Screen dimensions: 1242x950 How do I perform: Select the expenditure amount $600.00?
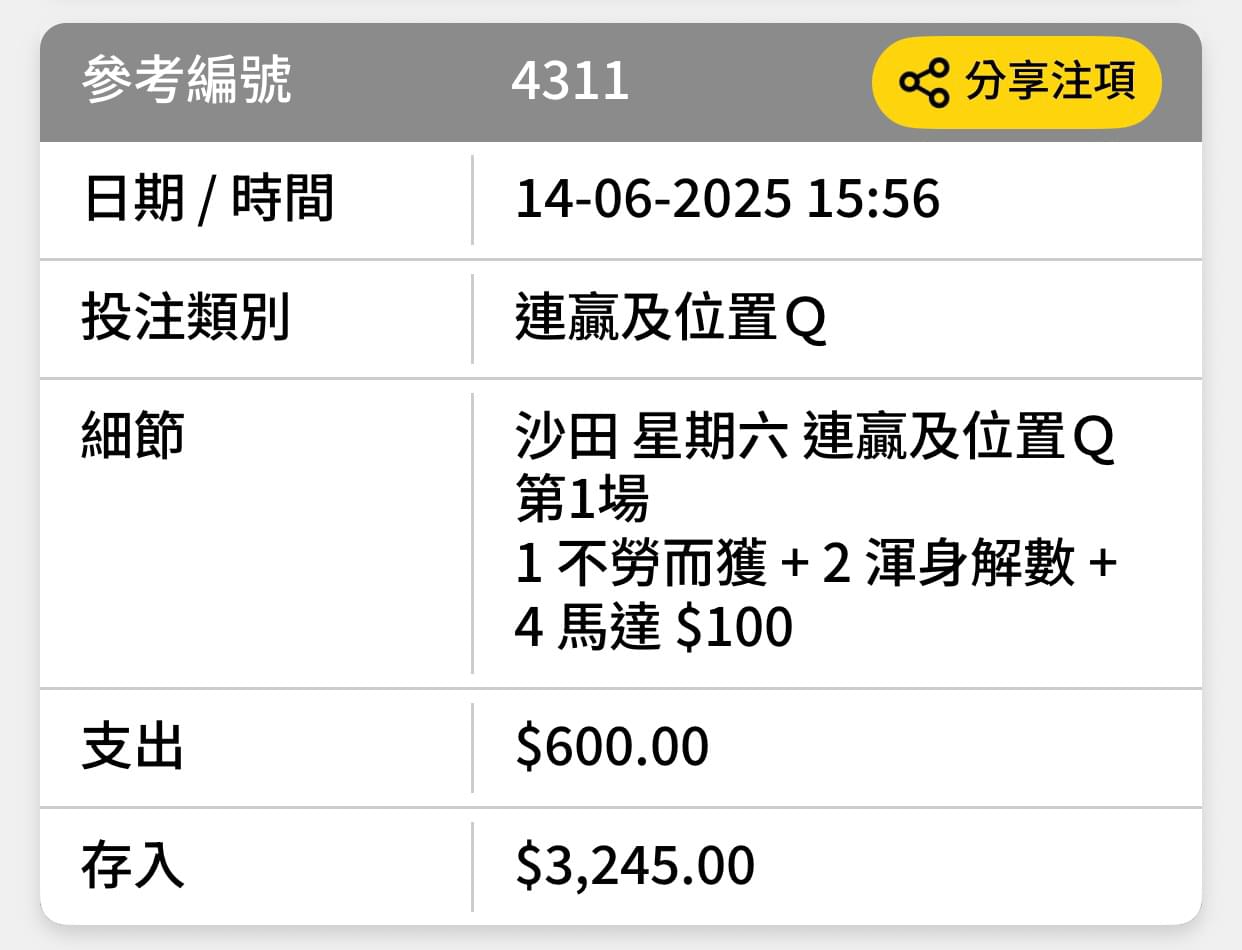612,747
